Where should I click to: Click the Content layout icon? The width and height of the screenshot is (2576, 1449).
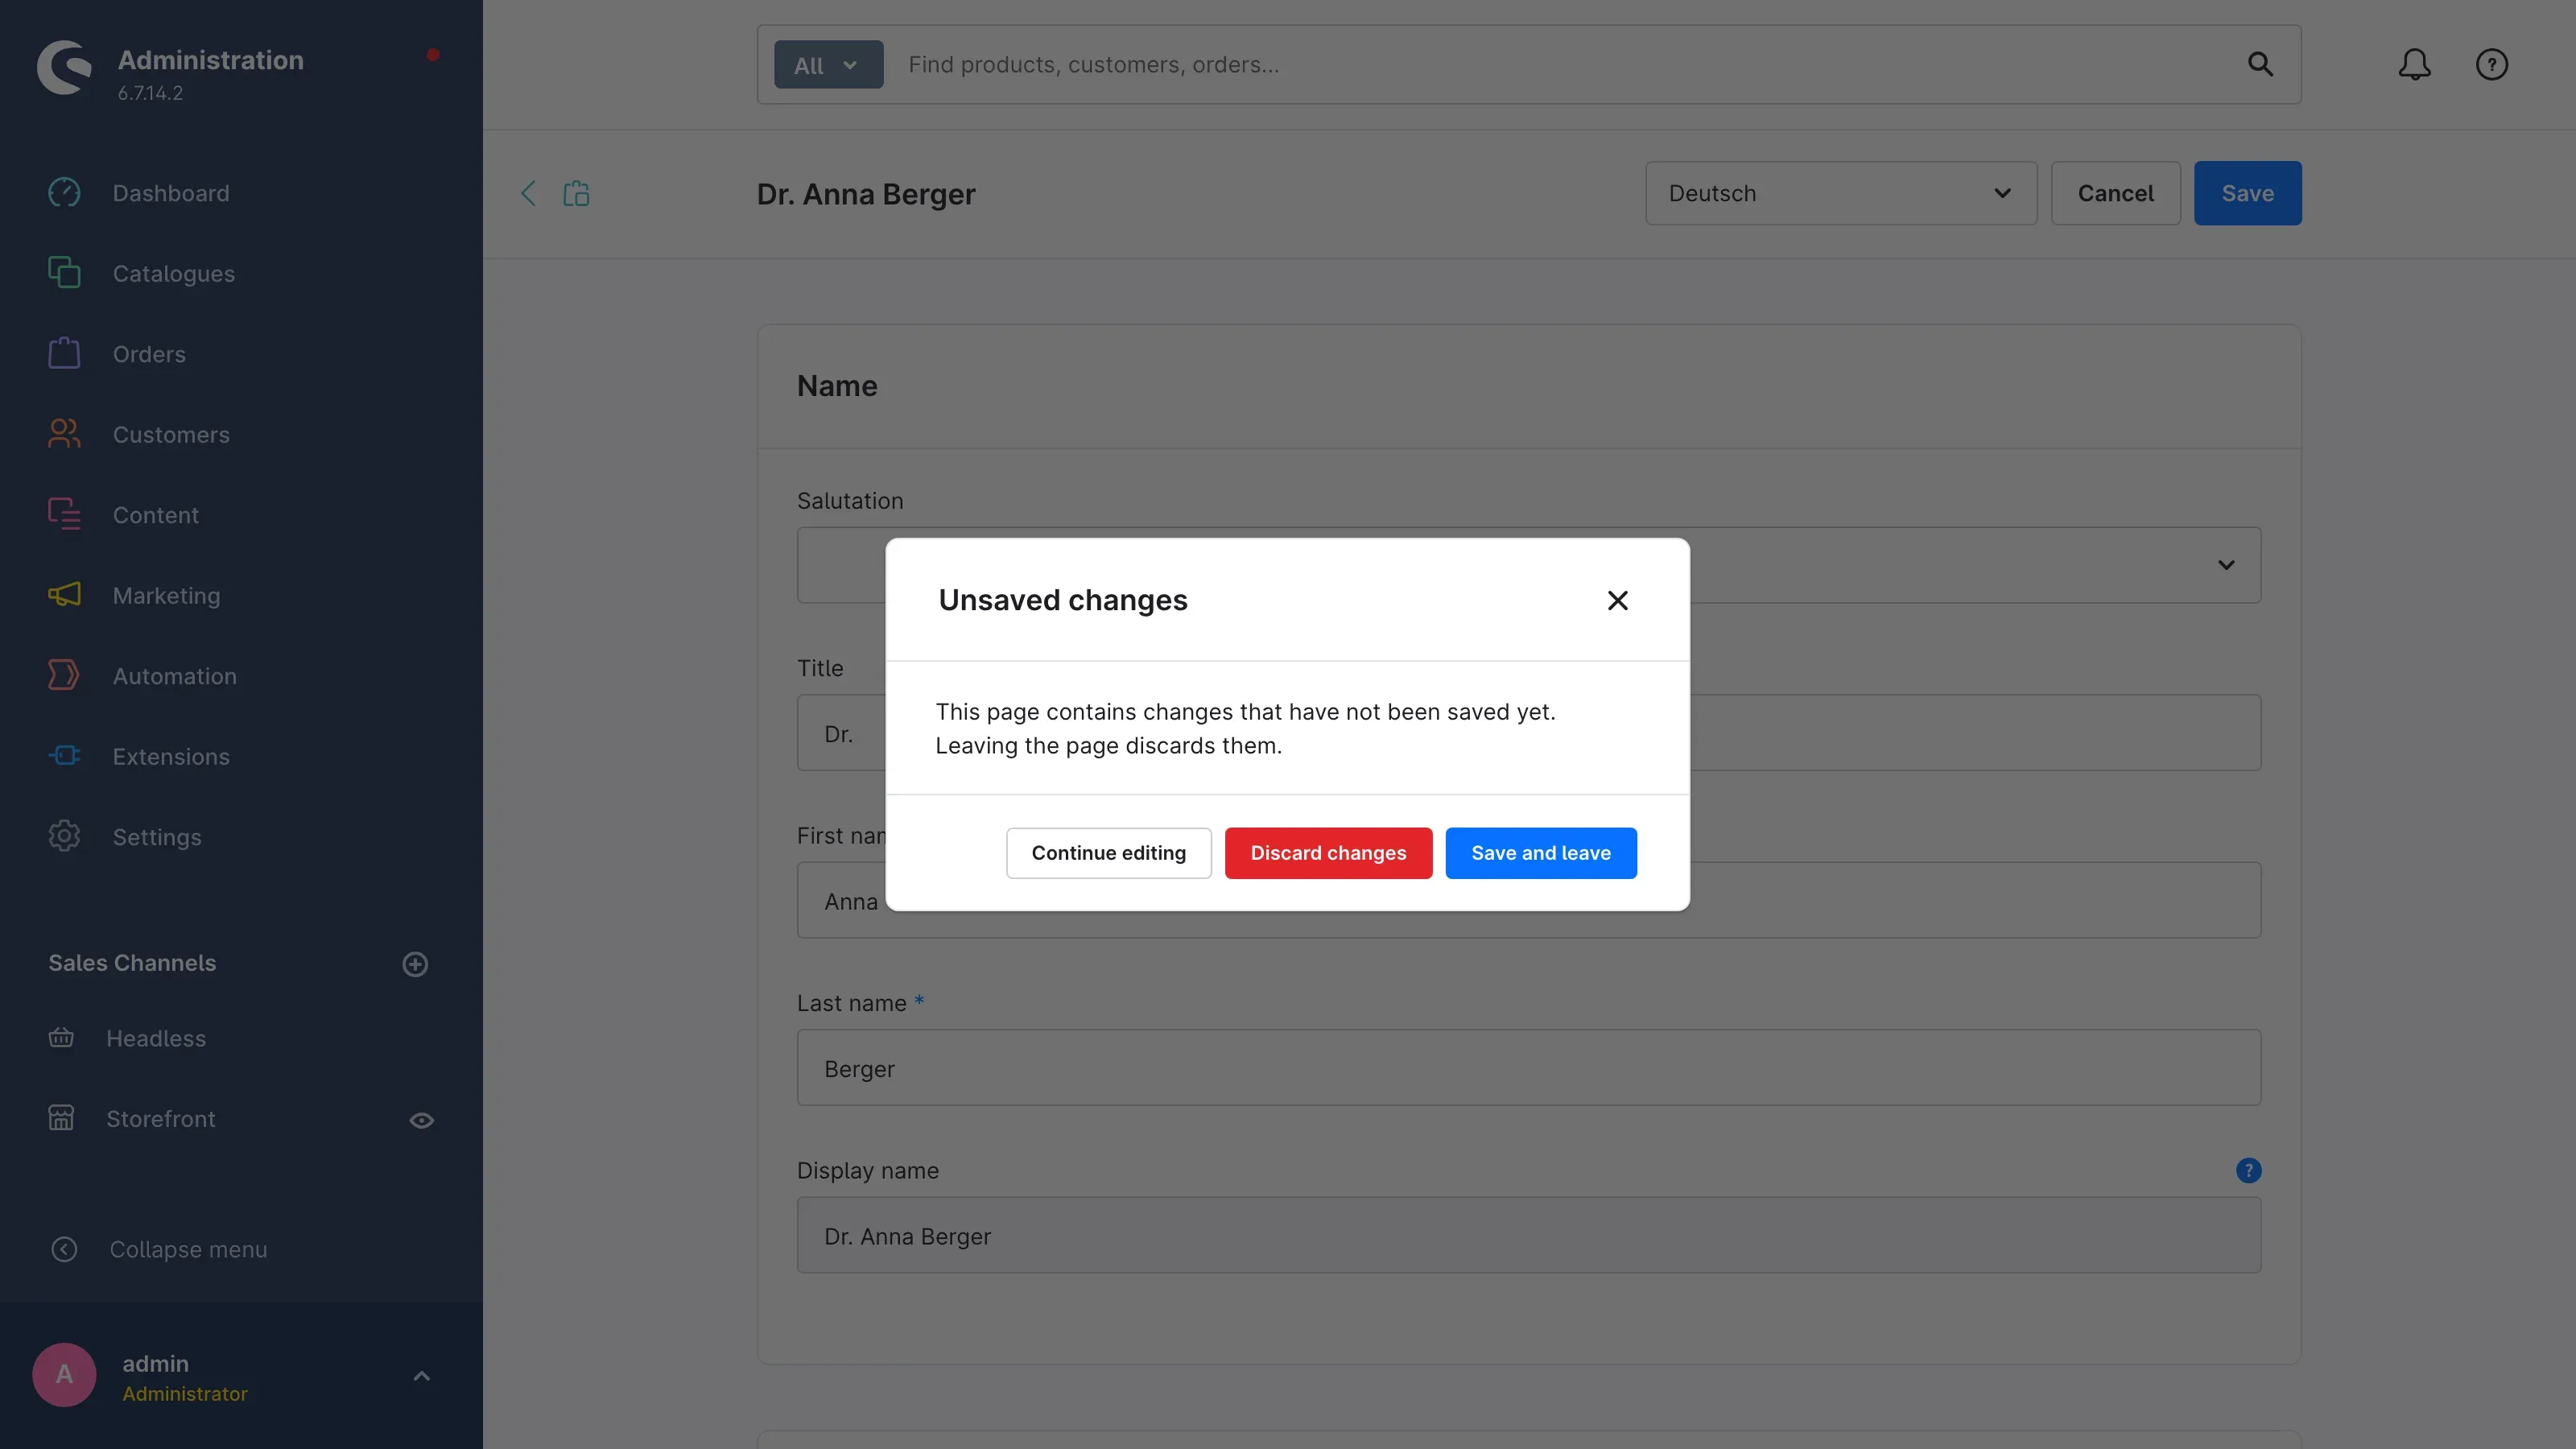[64, 514]
